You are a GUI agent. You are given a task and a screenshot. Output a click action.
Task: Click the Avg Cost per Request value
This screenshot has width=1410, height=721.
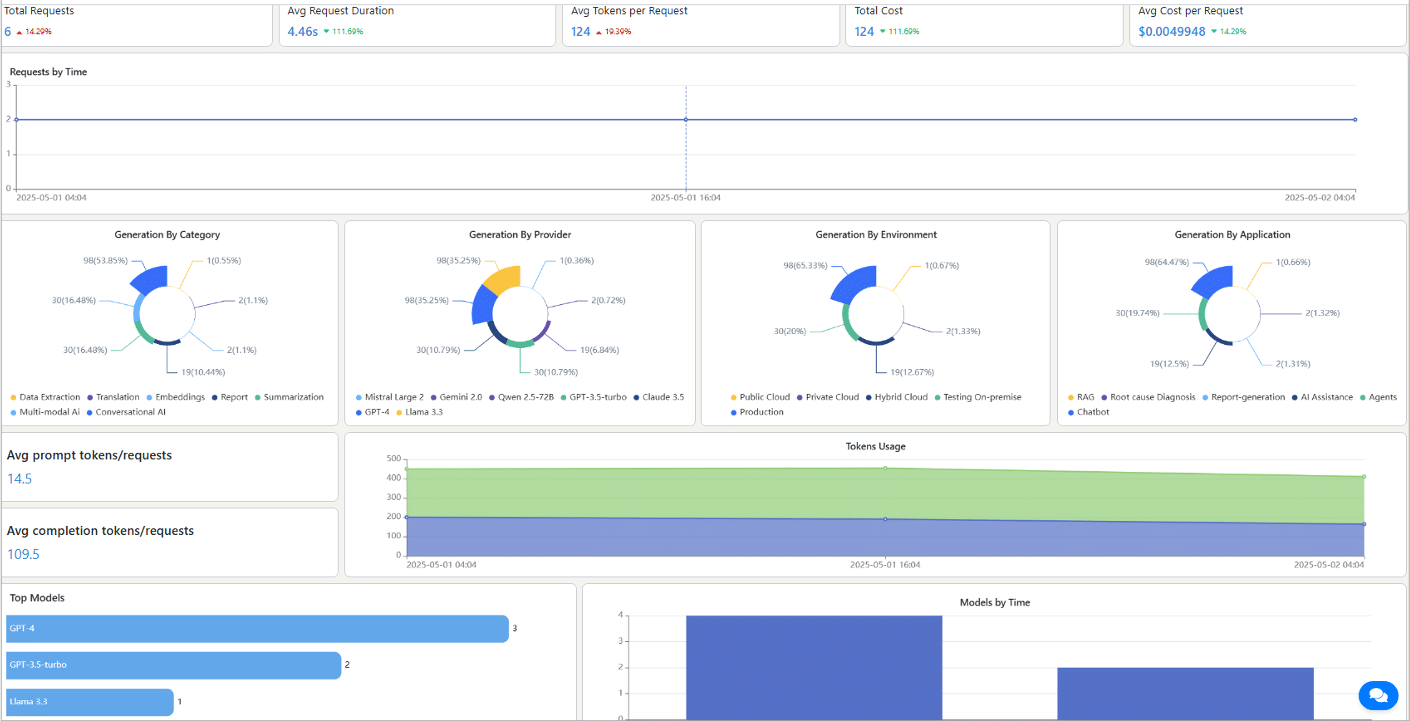click(1171, 32)
